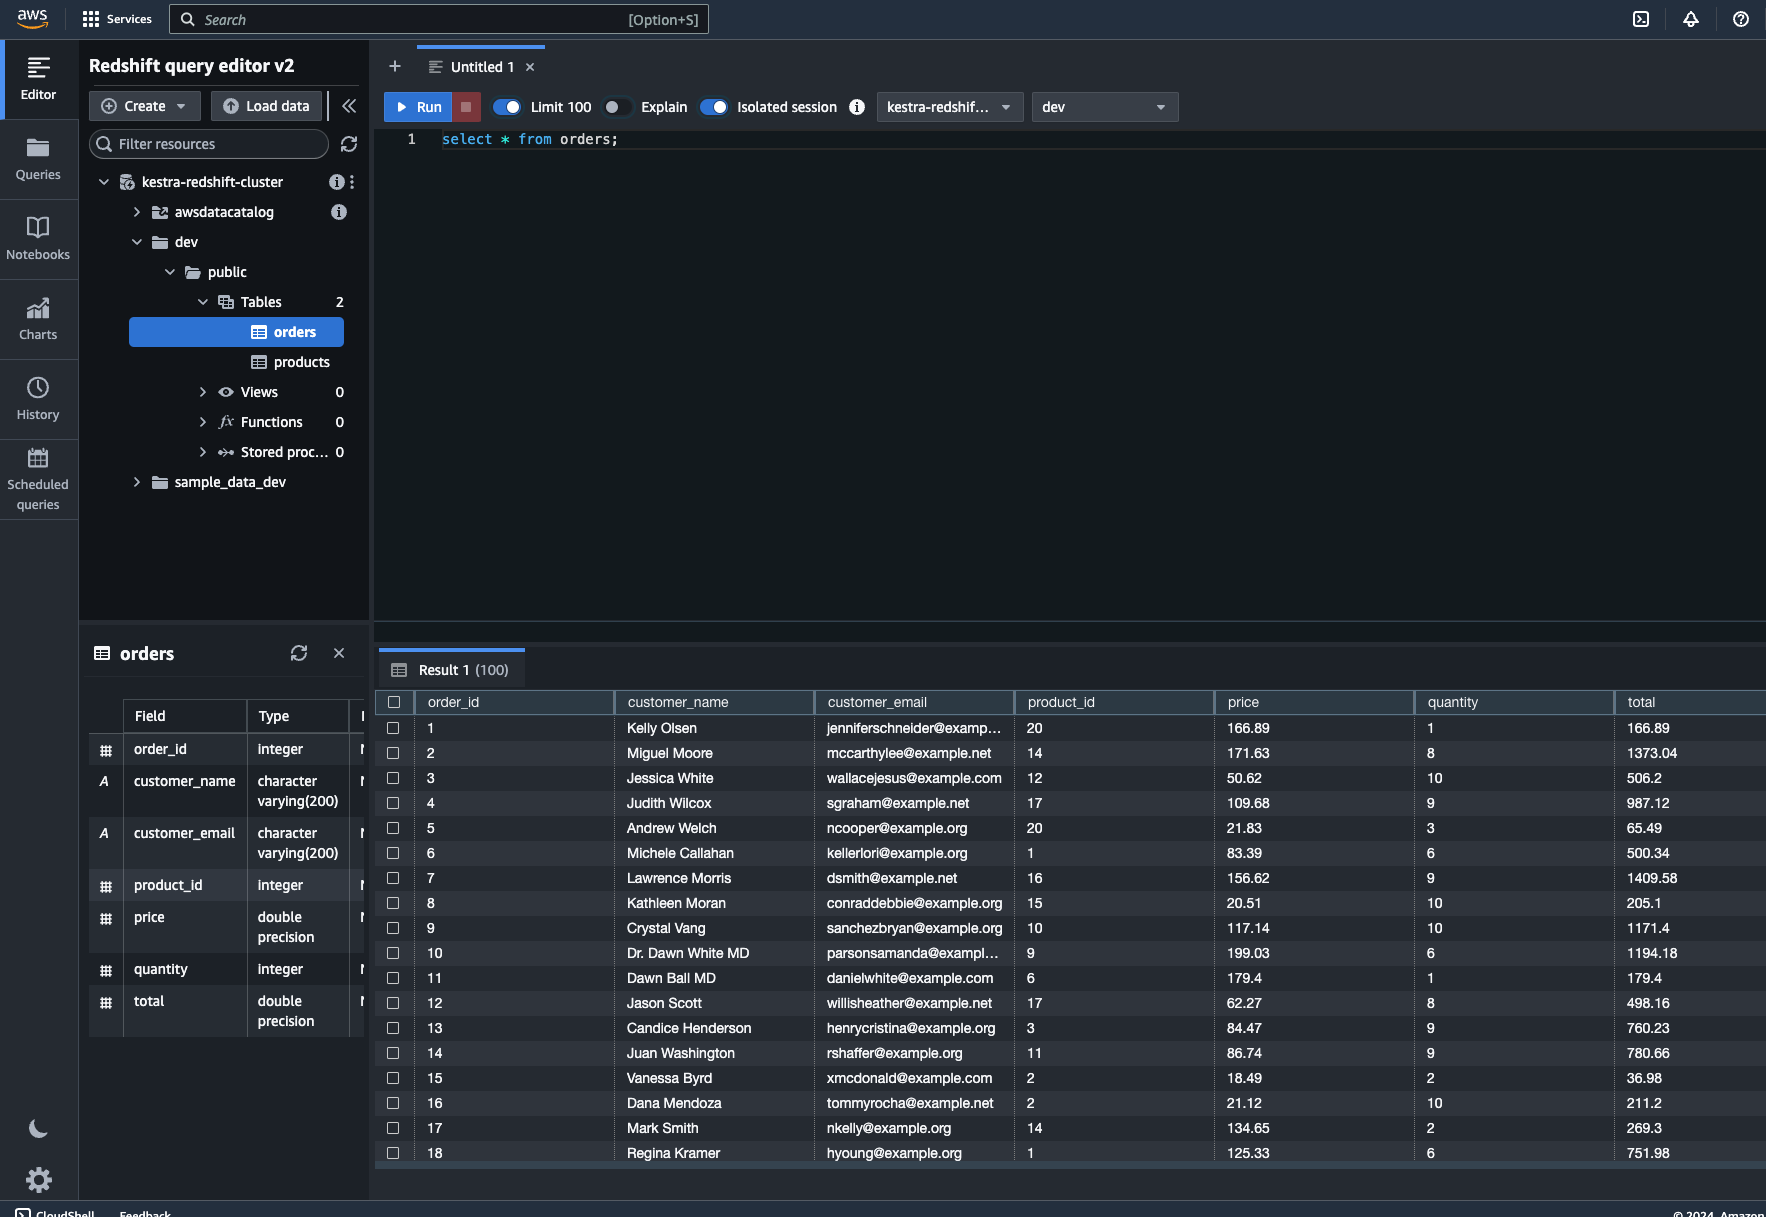Open the Queries panel in sidebar
Viewport: 1766px width, 1217px height.
38,160
